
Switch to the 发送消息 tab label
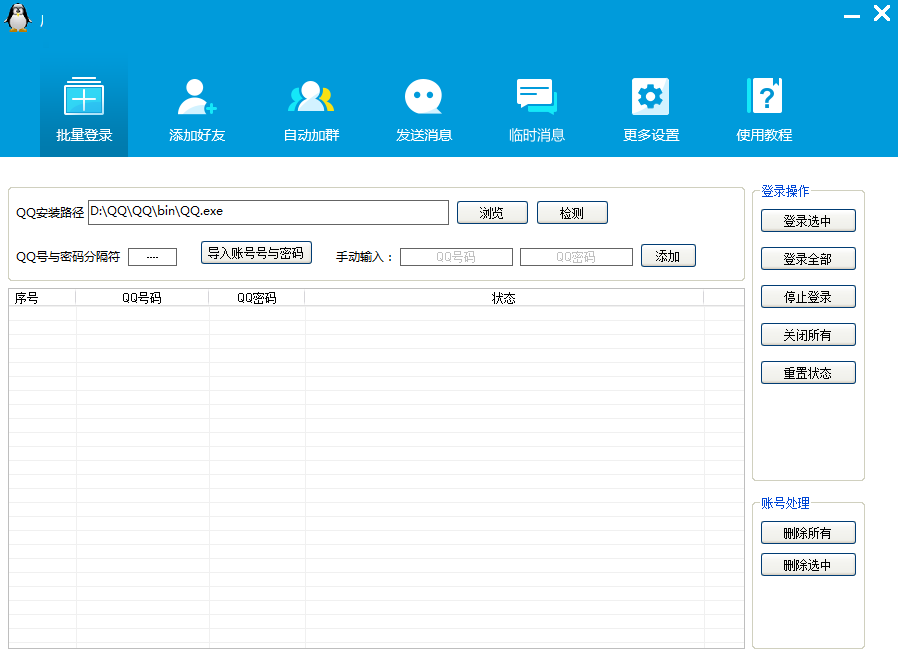[424, 135]
